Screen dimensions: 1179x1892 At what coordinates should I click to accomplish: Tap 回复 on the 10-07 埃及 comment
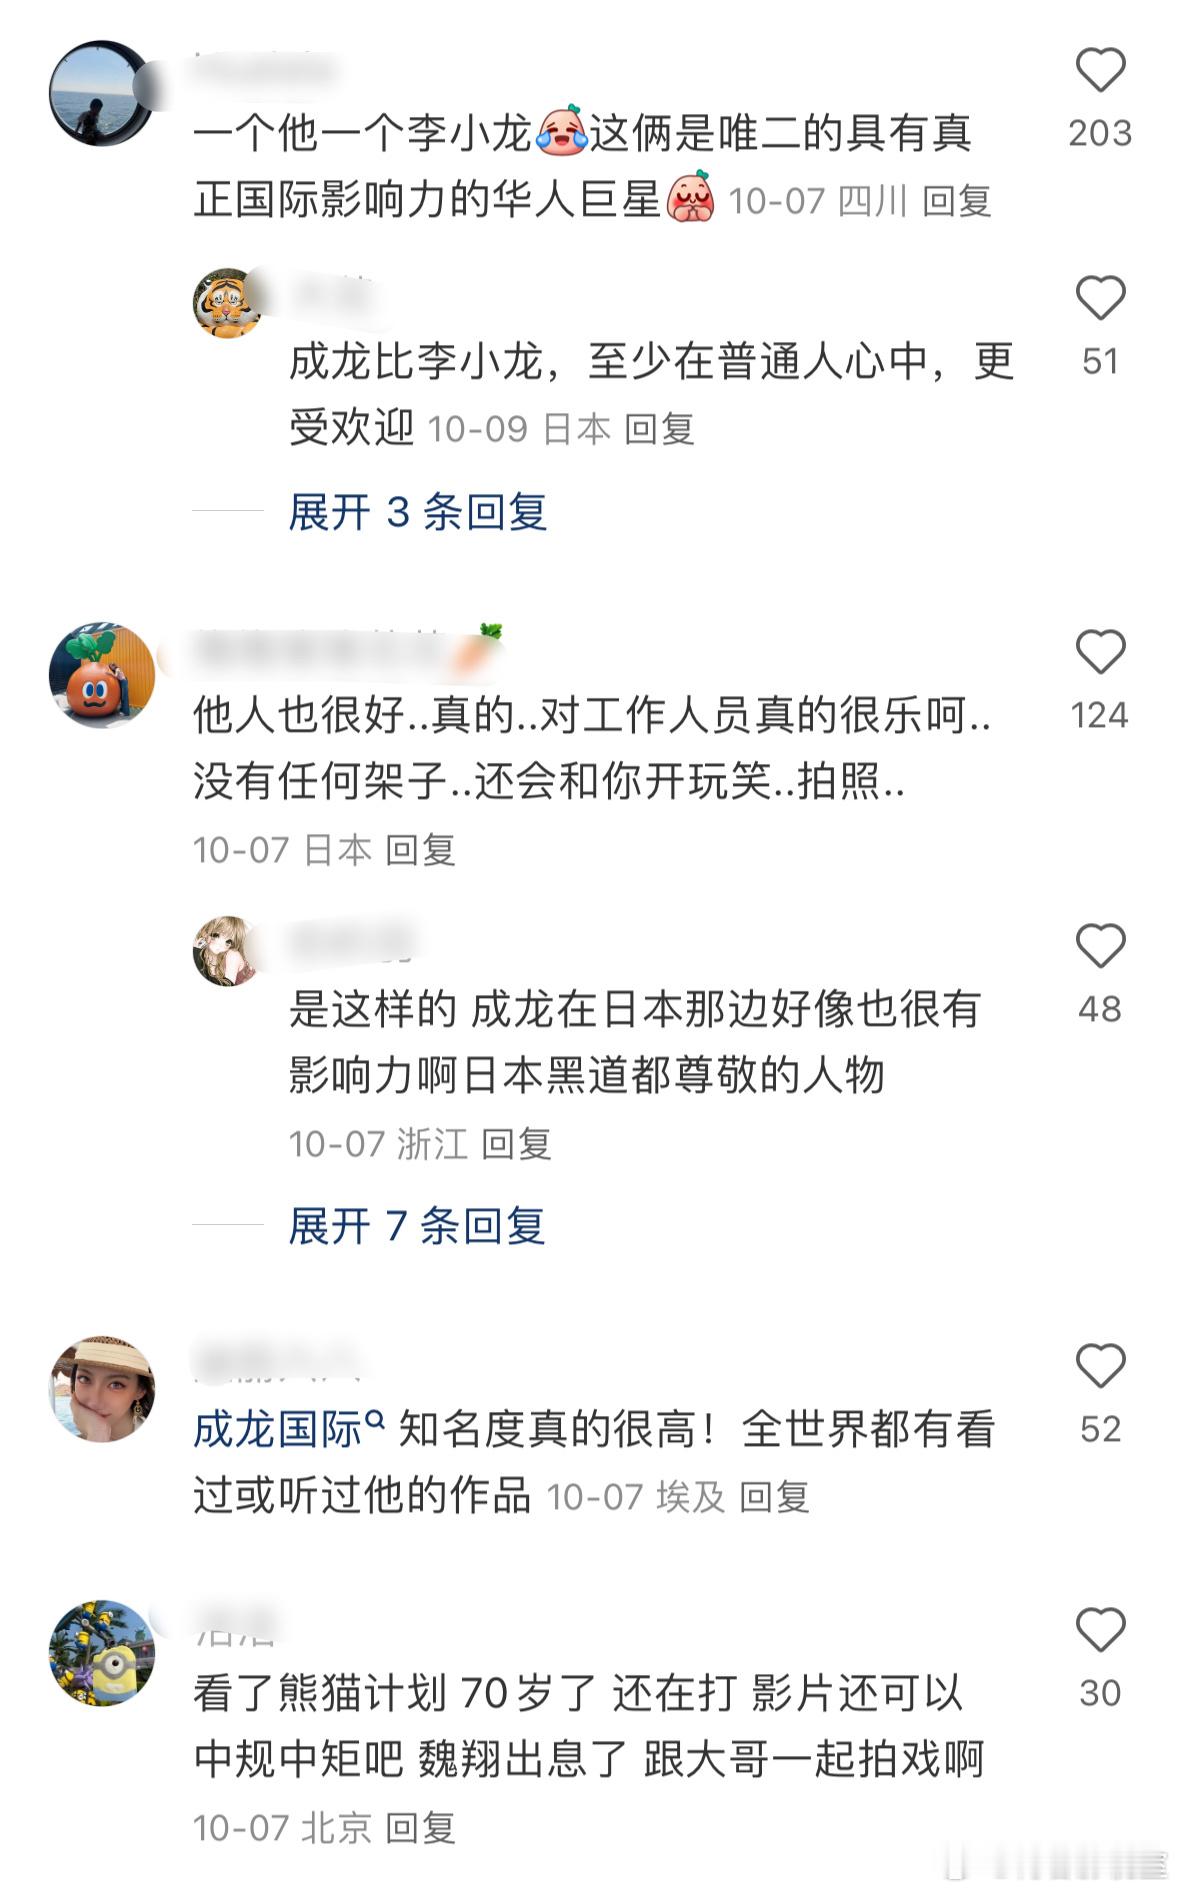coord(774,1497)
